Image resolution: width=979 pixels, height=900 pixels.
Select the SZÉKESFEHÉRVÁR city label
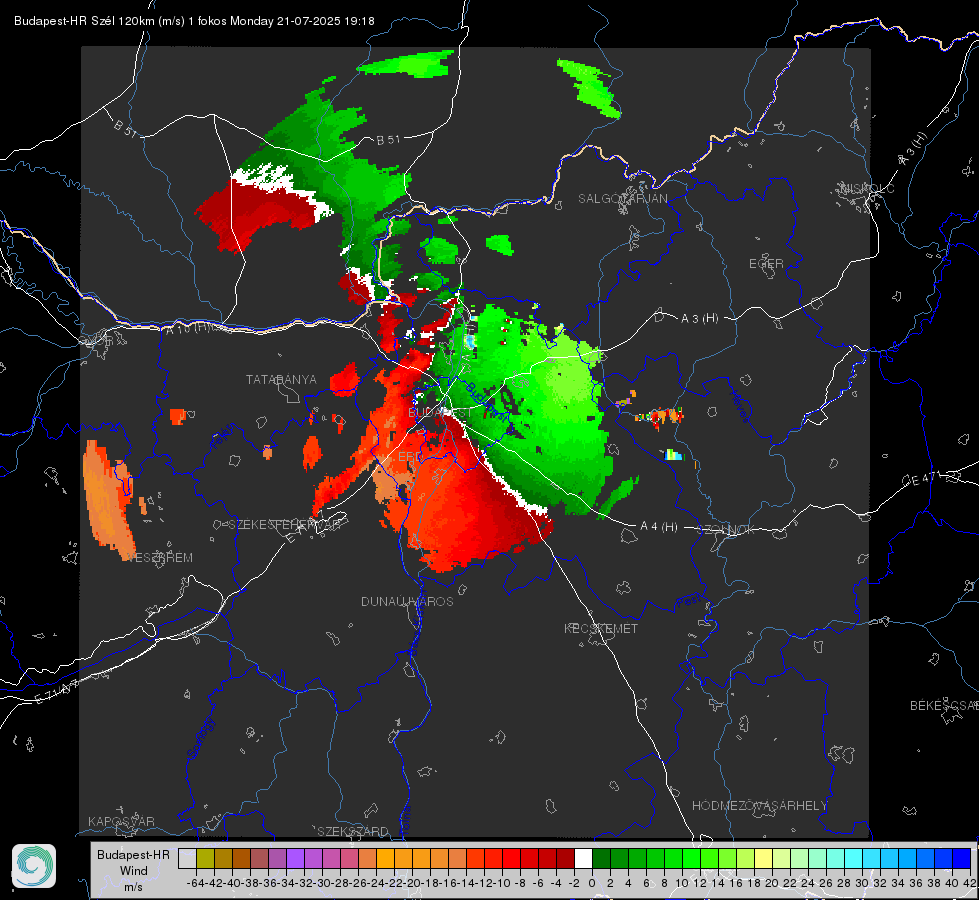[287, 525]
